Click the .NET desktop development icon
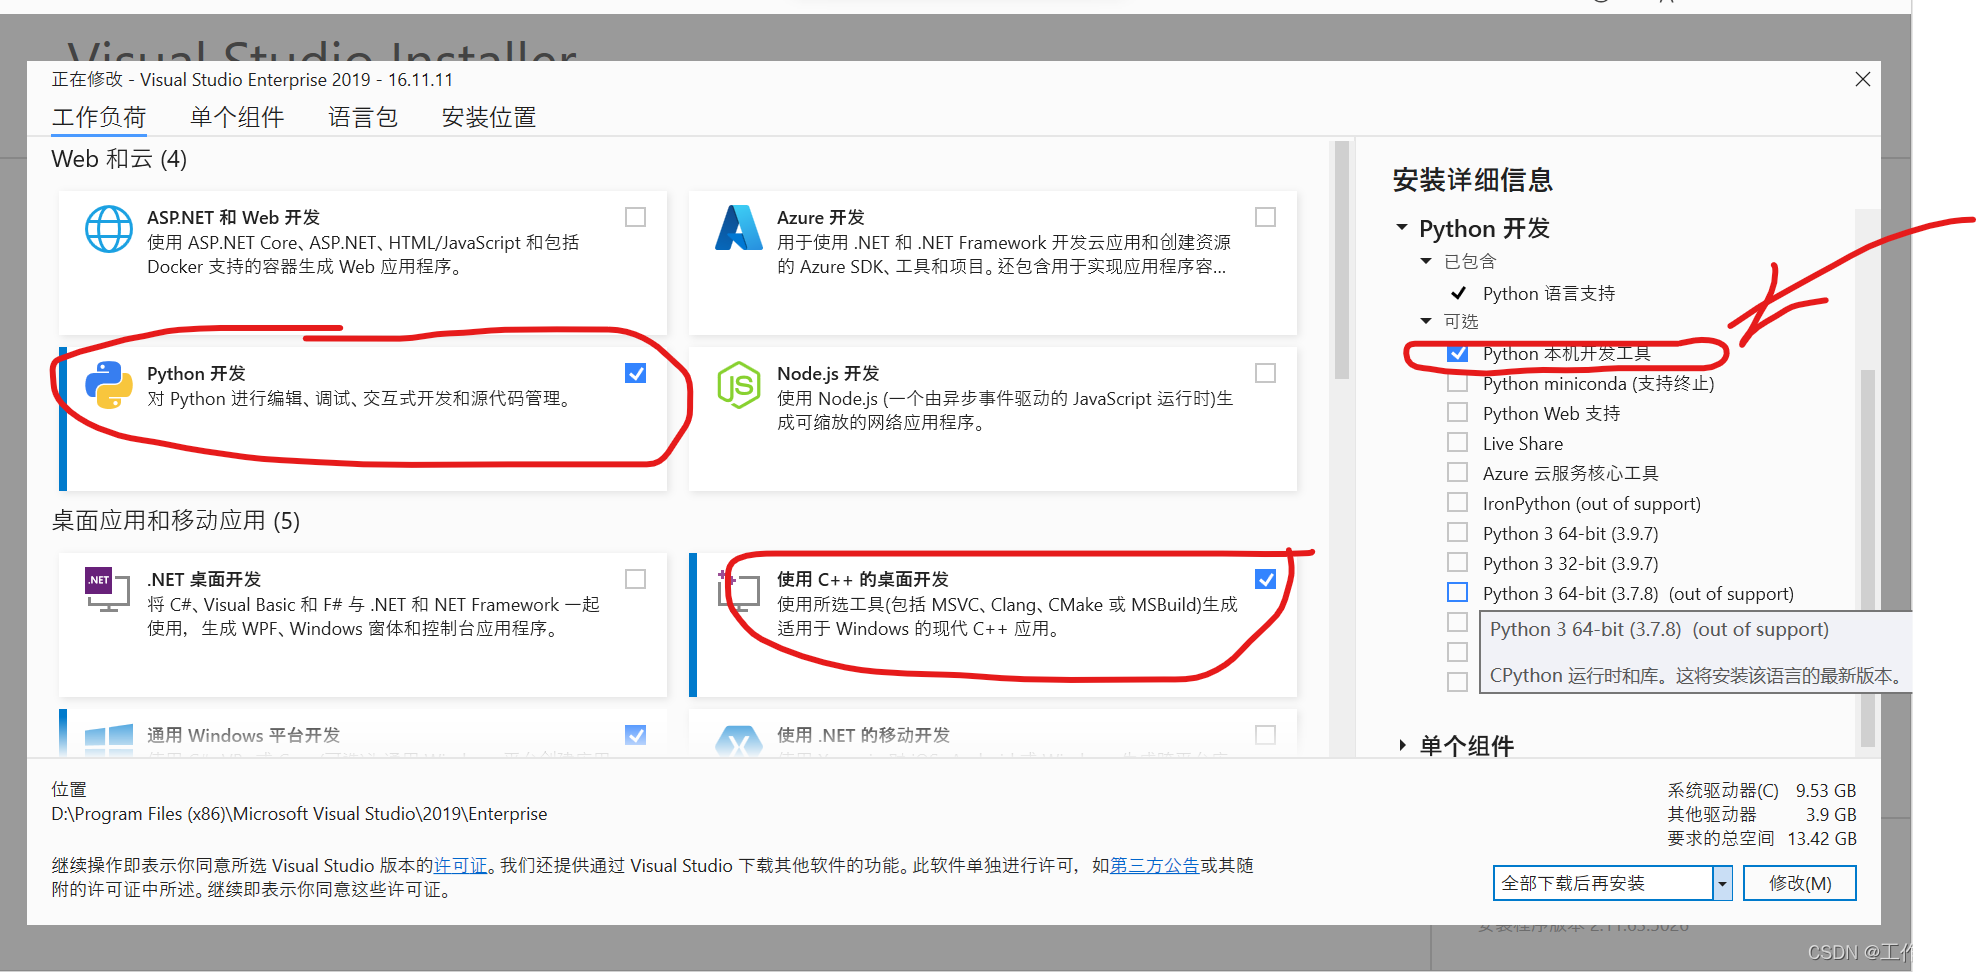This screenshot has width=1976, height=972. [x=108, y=590]
